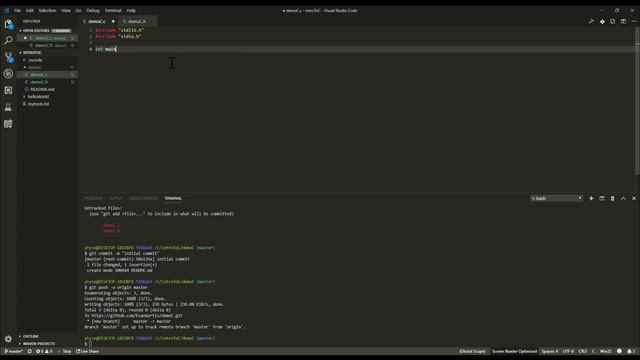640x360 pixels.
Task: Change the UTF-8 file encoding
Action: pyautogui.click(x=568, y=351)
